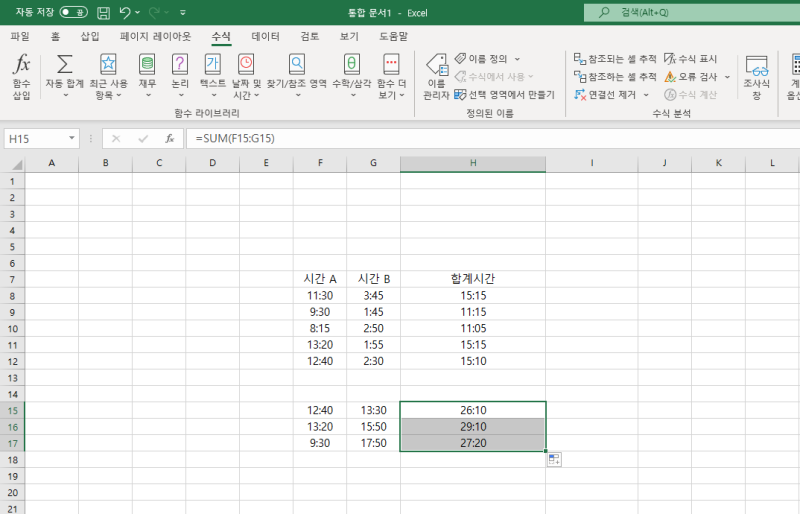
Task: Toggle 수식 표시 (Show Formulas)
Action: (x=691, y=59)
